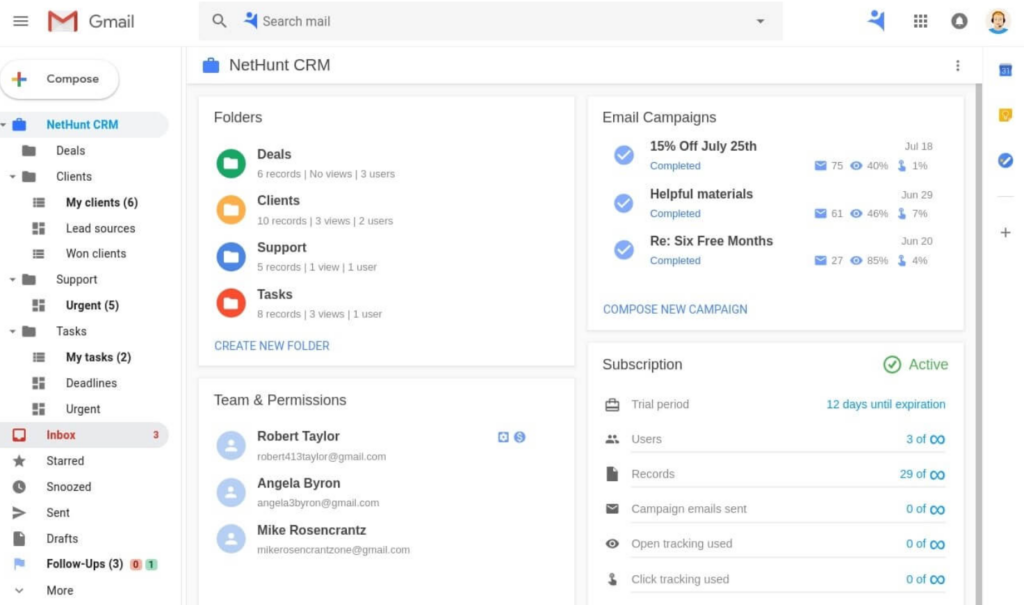This screenshot has width=1024, height=605.
Task: Open Lead sources view
Action: [100, 228]
